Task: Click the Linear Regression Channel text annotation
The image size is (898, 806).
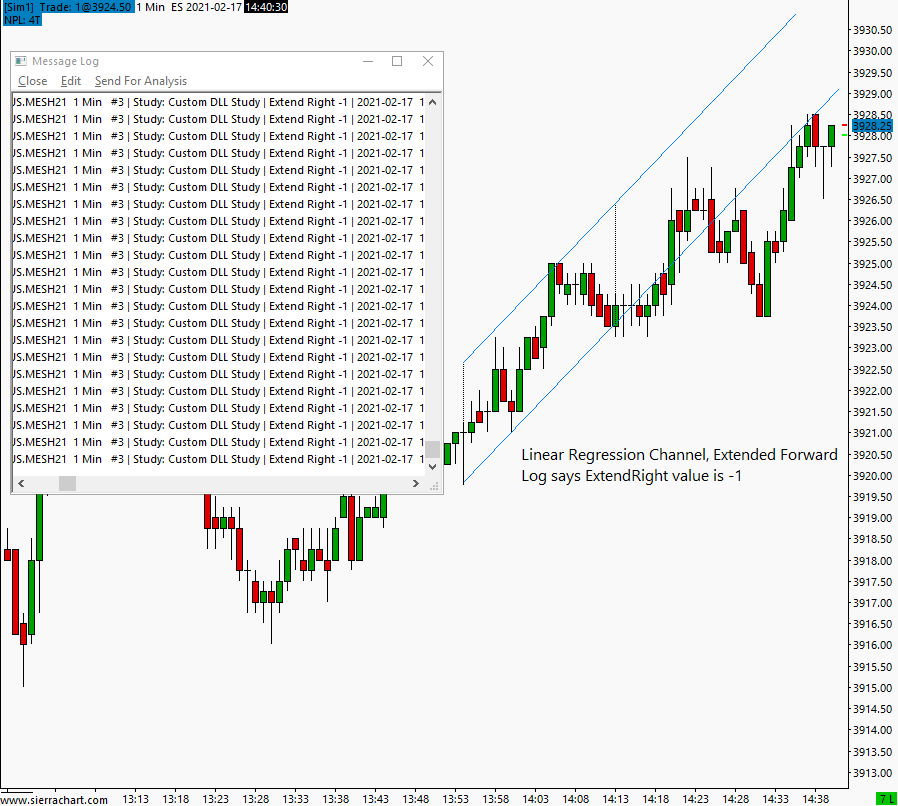Action: coord(679,455)
